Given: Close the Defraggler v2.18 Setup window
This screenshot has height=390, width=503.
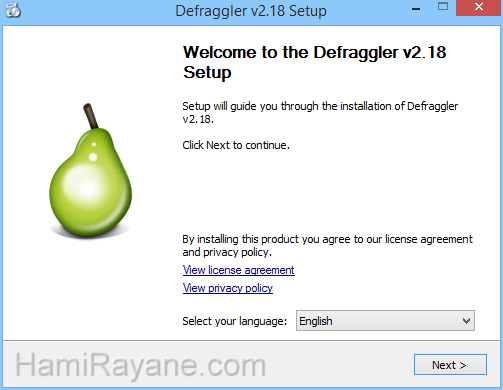Looking at the screenshot, I should 479,7.
